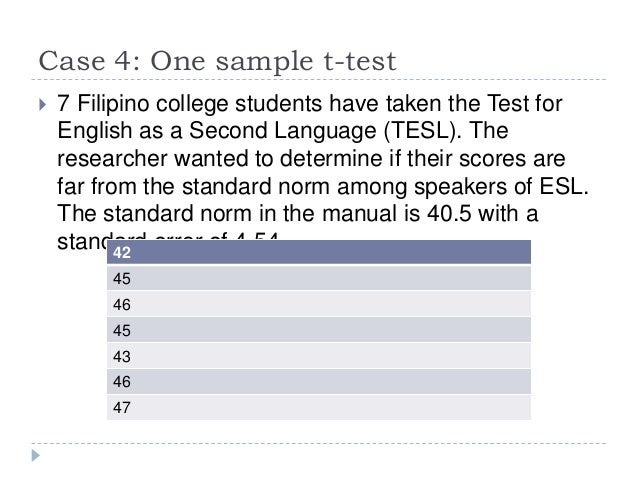The height and width of the screenshot is (479, 638).
Task: Click the '(TESL)' abbreviation in the paragraph
Action: point(422,131)
